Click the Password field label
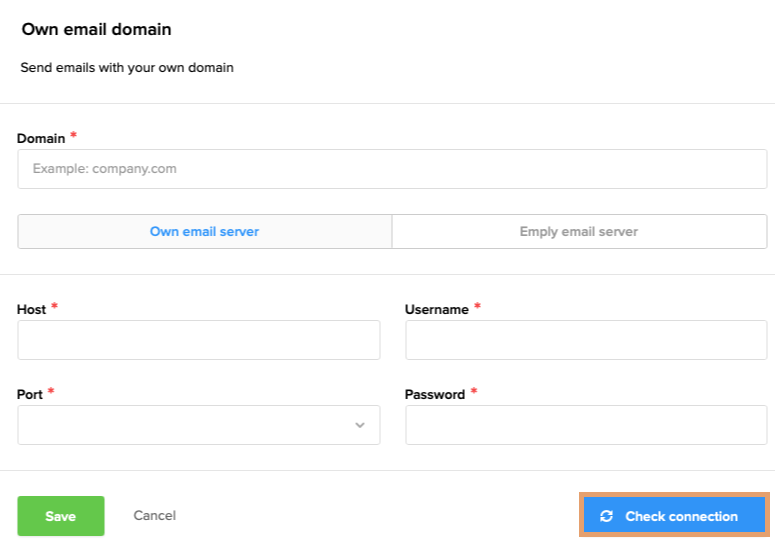Image resolution: width=775 pixels, height=549 pixels. (x=435, y=395)
